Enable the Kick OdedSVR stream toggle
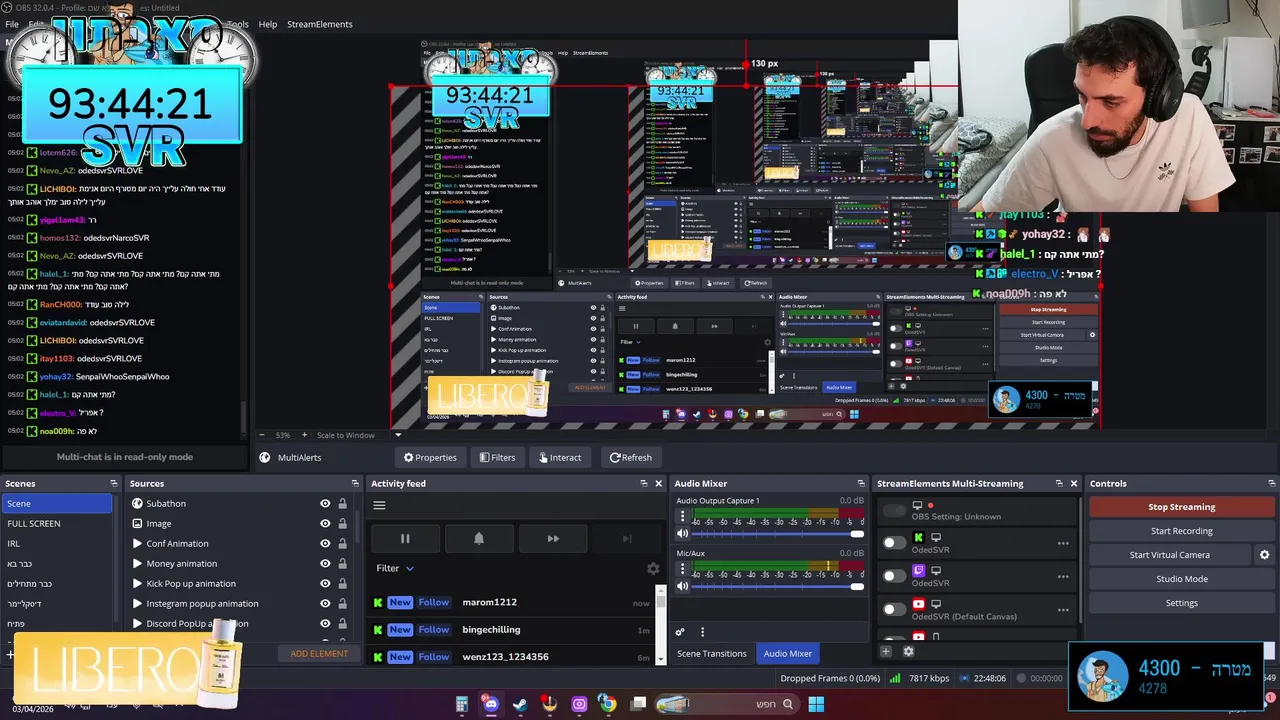 pos(894,543)
